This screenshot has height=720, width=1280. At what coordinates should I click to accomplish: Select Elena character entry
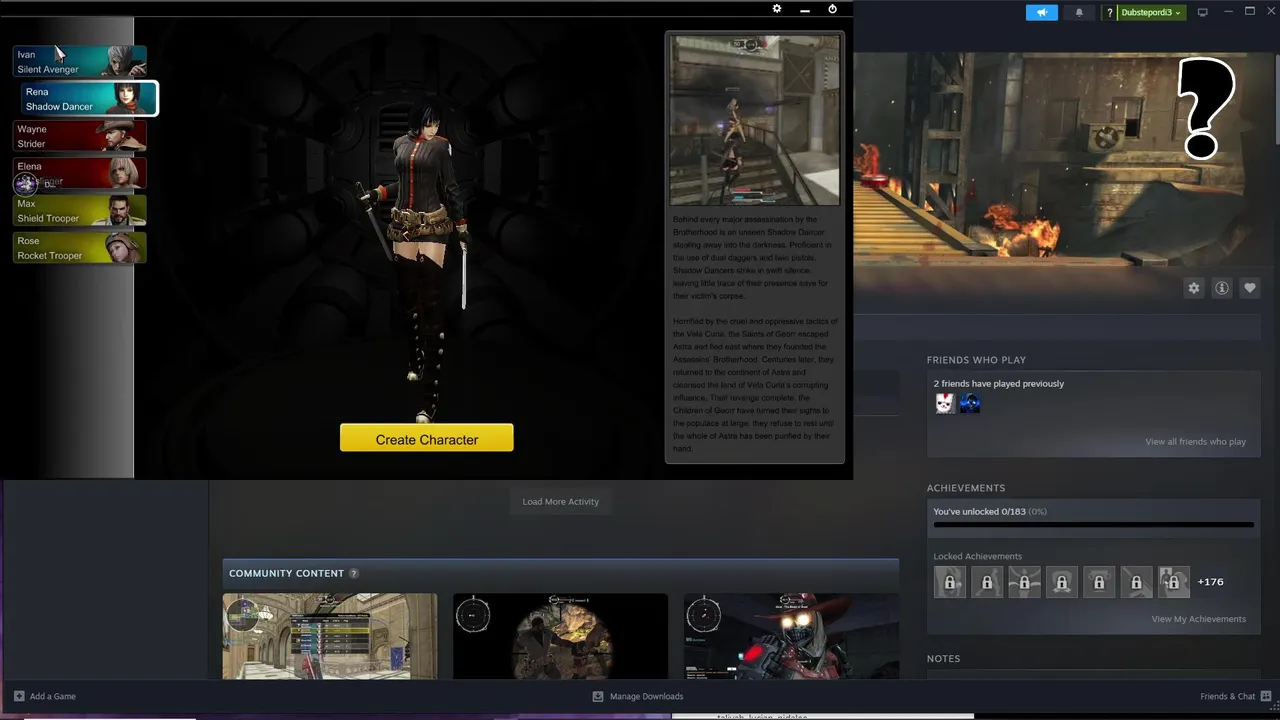[80, 173]
